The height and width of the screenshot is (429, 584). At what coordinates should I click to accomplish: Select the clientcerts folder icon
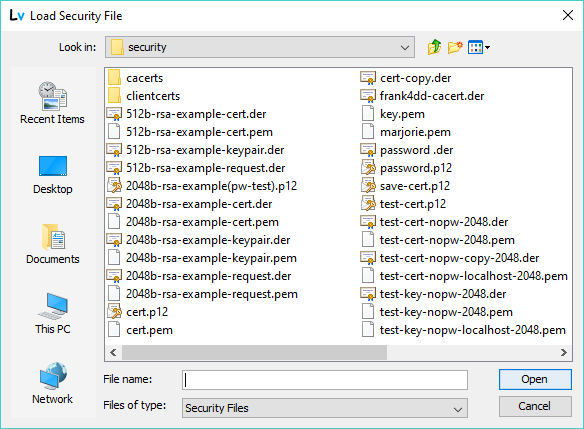[114, 96]
